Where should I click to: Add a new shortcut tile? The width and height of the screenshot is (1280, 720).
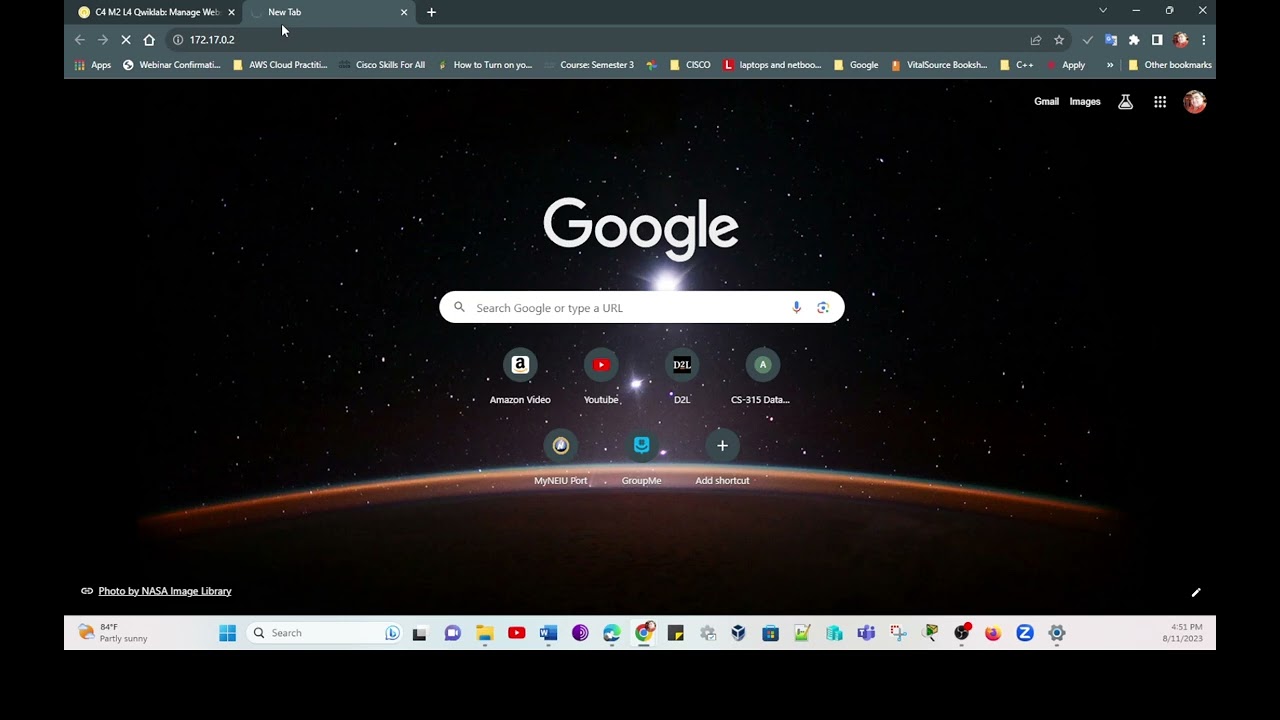click(722, 459)
